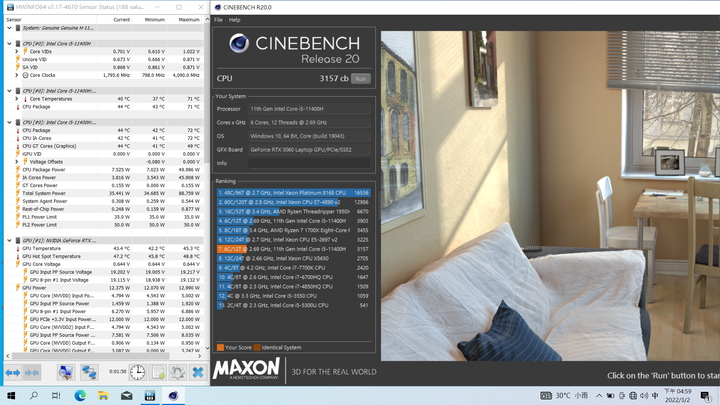Expand Core Temperatures row
The width and height of the screenshot is (720, 405).
pos(17,99)
